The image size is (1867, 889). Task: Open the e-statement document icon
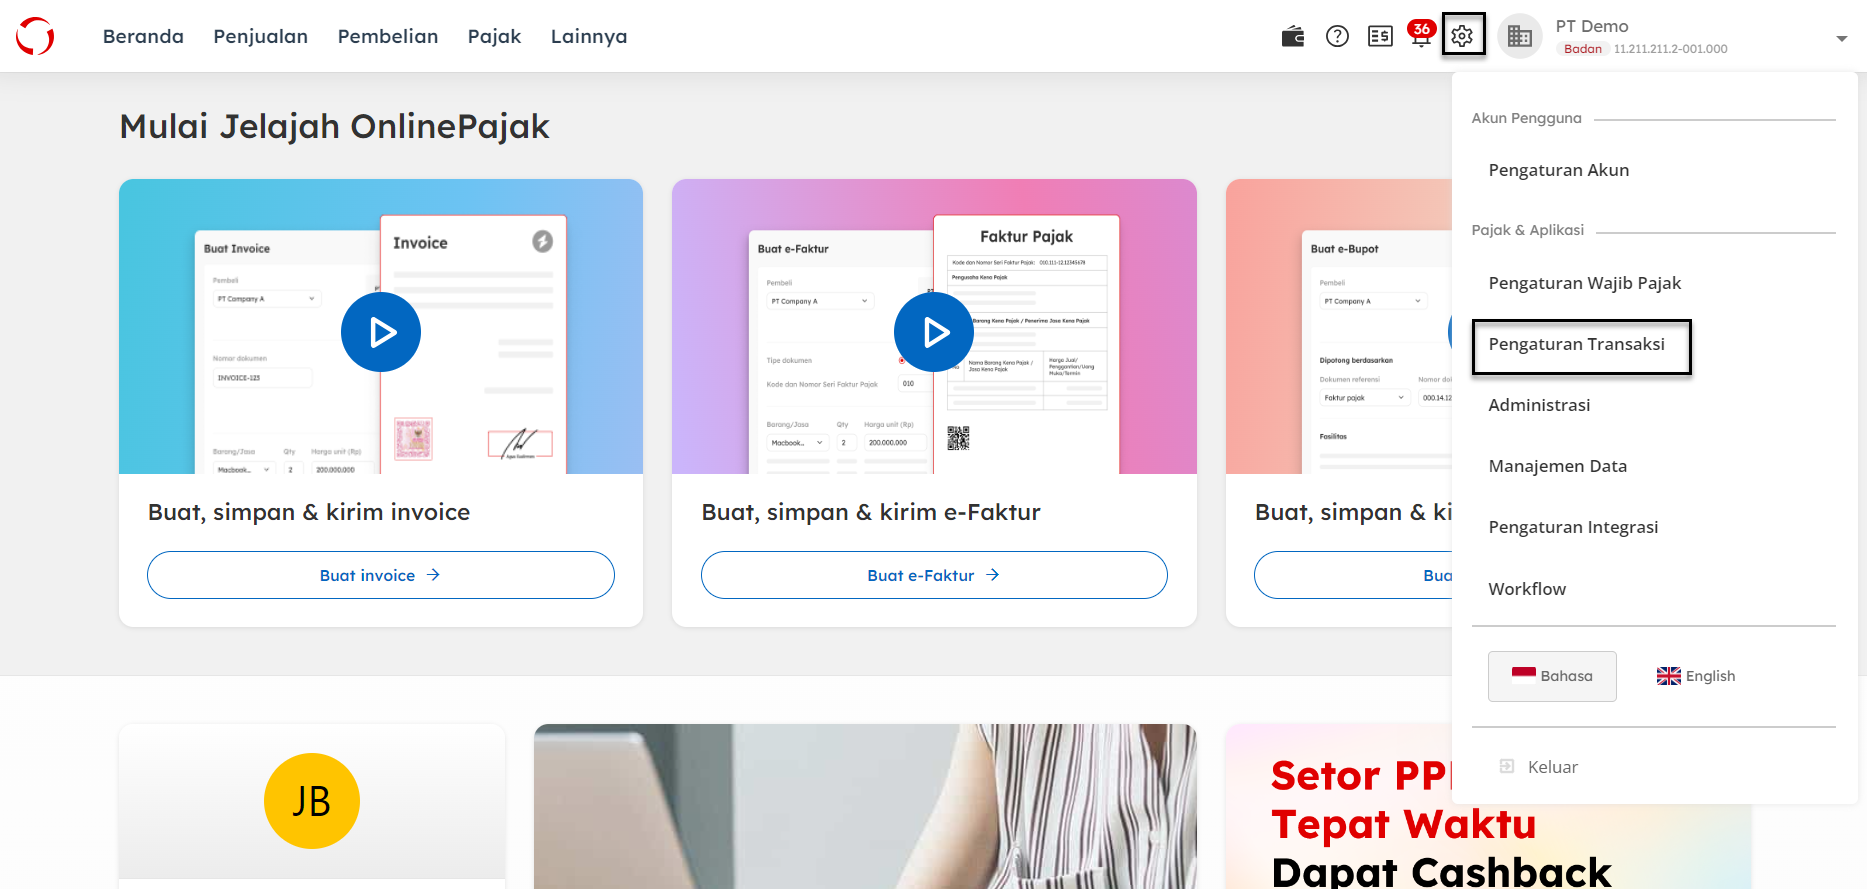(x=1380, y=37)
